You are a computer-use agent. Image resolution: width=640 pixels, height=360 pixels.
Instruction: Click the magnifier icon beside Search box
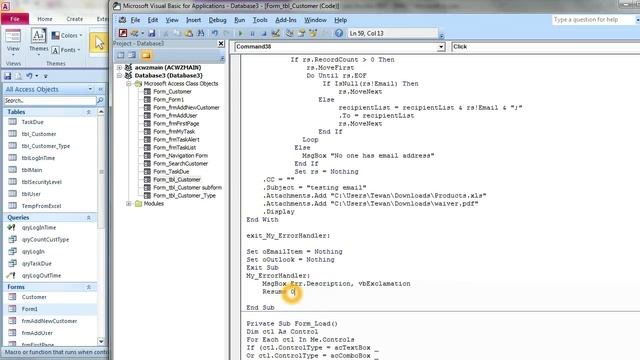click(100, 100)
